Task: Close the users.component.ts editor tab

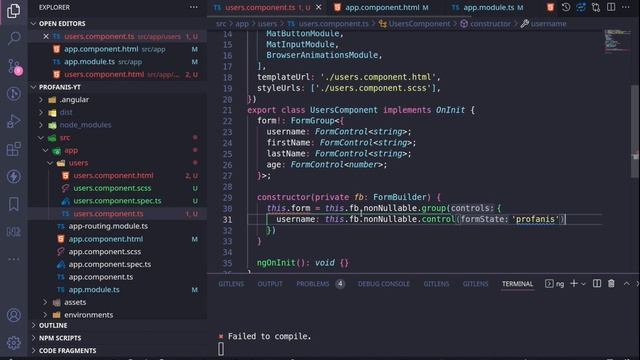Action: tap(319, 7)
